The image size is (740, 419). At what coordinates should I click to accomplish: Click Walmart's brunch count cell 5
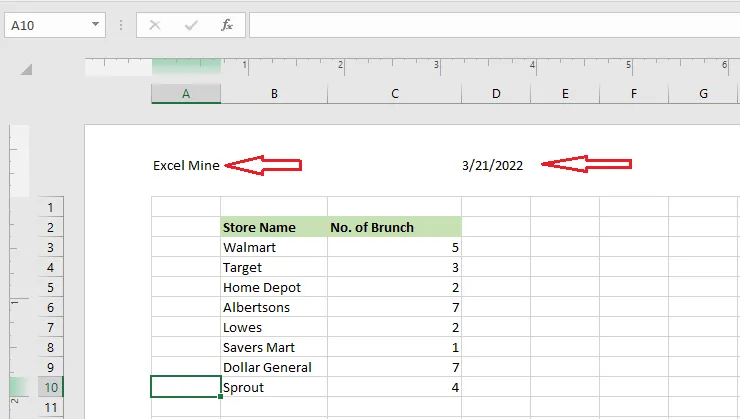[x=394, y=247]
